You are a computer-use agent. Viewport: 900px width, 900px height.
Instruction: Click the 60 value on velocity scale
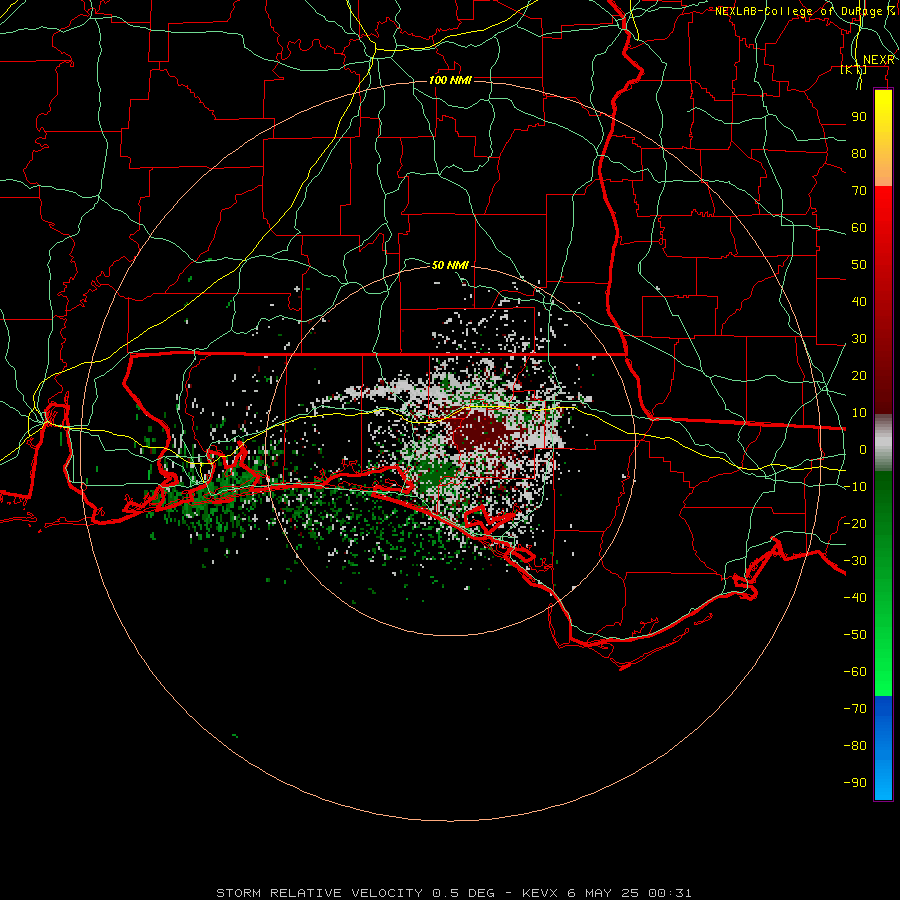tap(859, 228)
